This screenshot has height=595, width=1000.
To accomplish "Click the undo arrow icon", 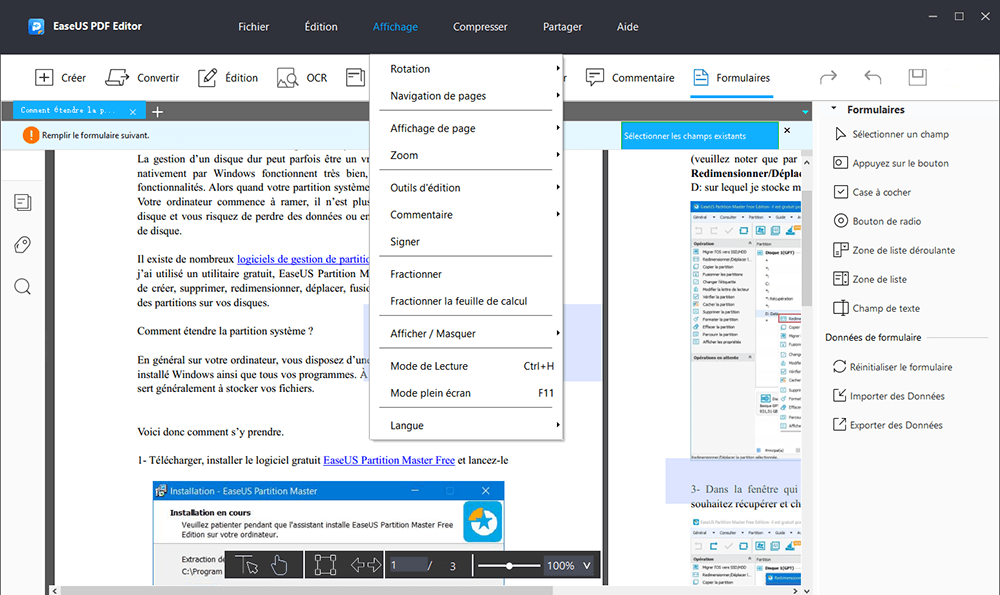I will point(872,77).
